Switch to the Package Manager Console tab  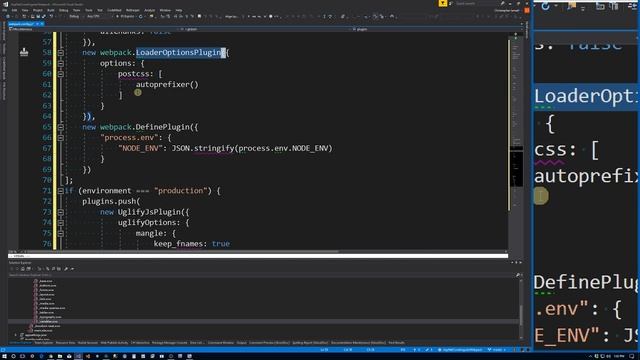point(169,343)
